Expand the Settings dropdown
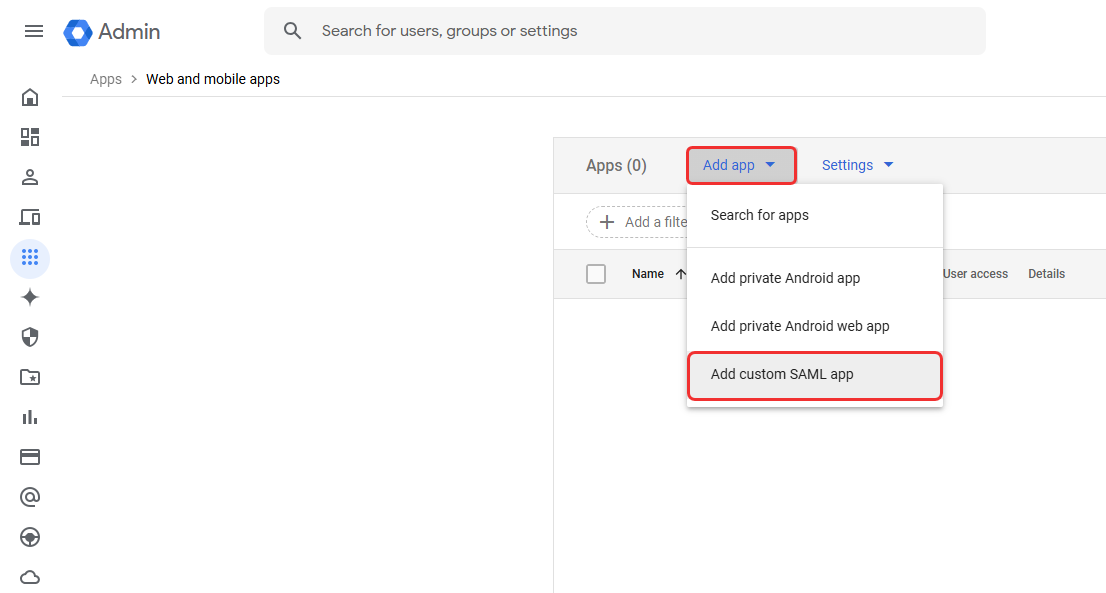Image resolution: width=1106 pixels, height=593 pixels. click(857, 166)
